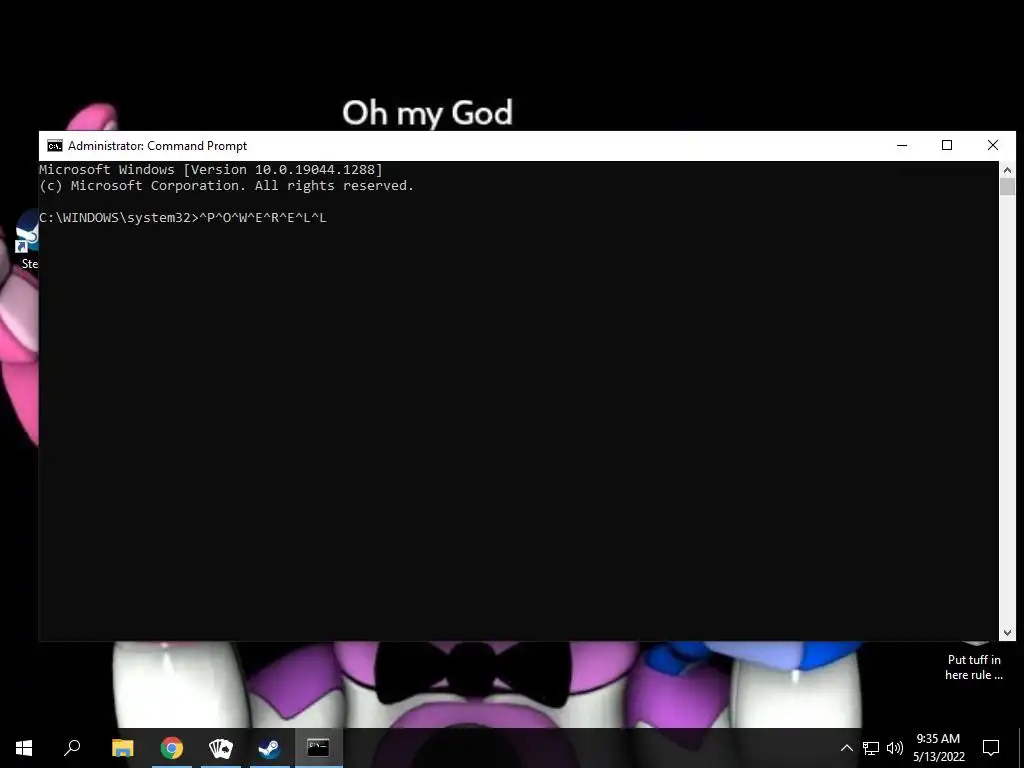Click scrollbar up arrow in Command Prompt
1024x768 pixels.
[1007, 170]
